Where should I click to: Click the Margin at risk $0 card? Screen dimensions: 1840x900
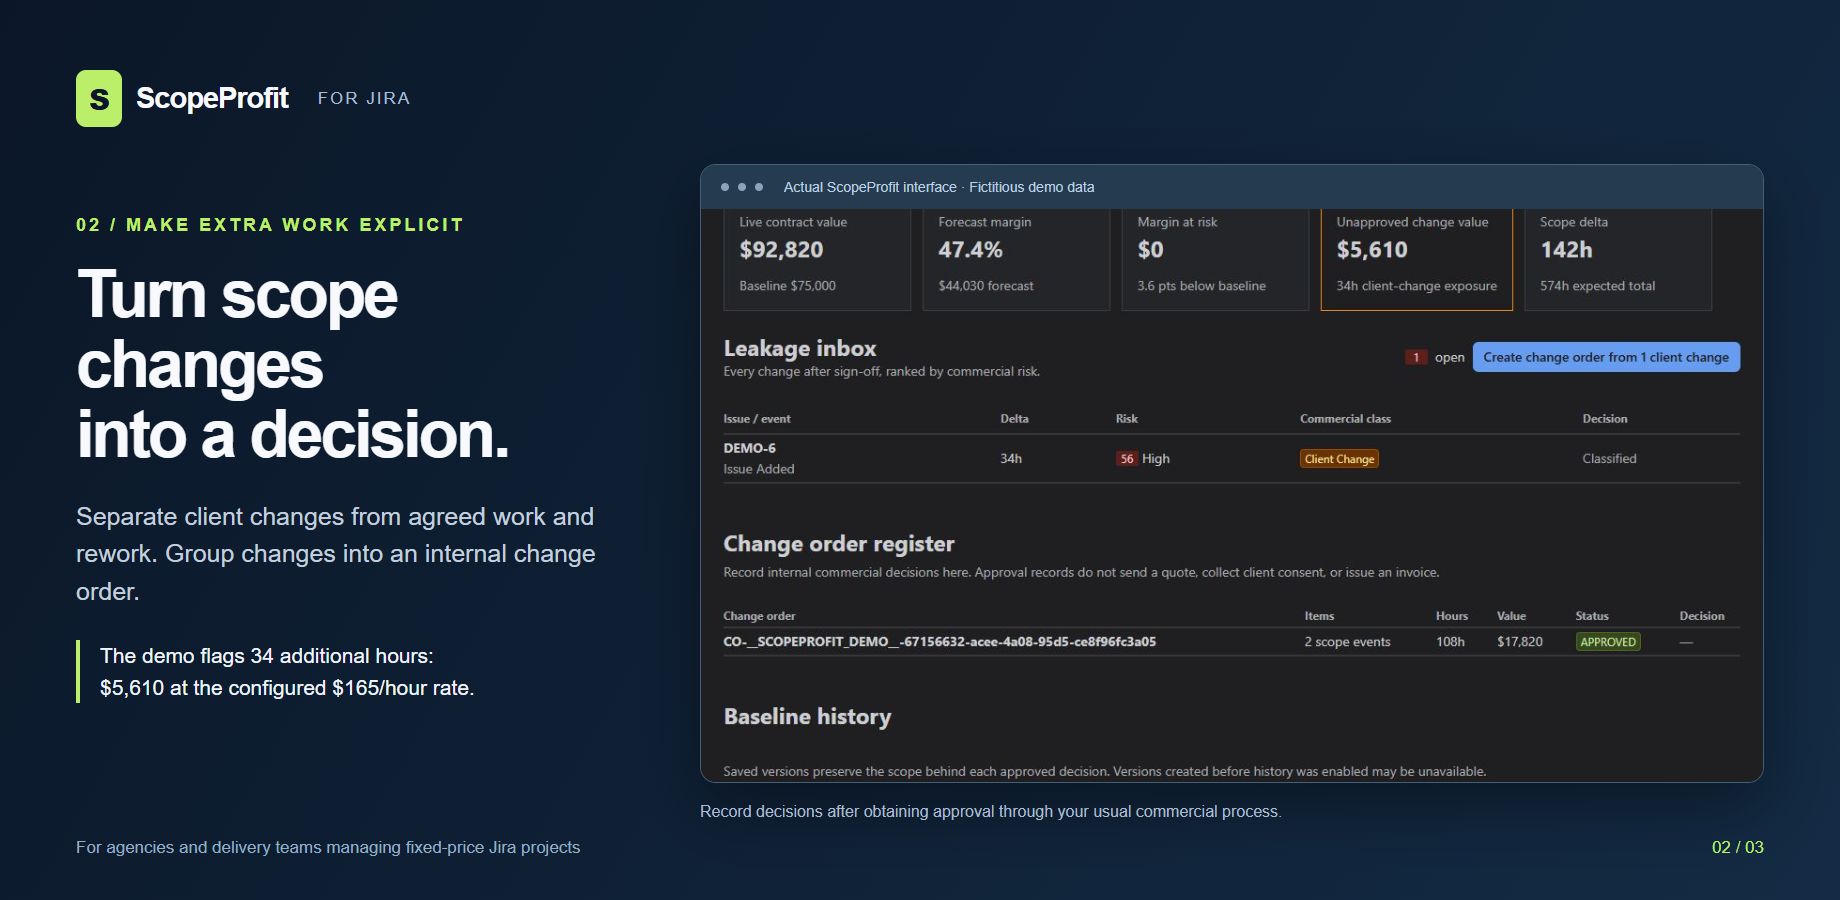1215,259
